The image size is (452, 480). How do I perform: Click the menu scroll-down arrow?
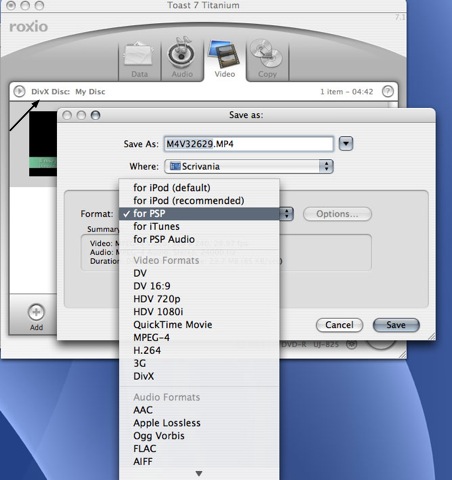pyautogui.click(x=199, y=474)
